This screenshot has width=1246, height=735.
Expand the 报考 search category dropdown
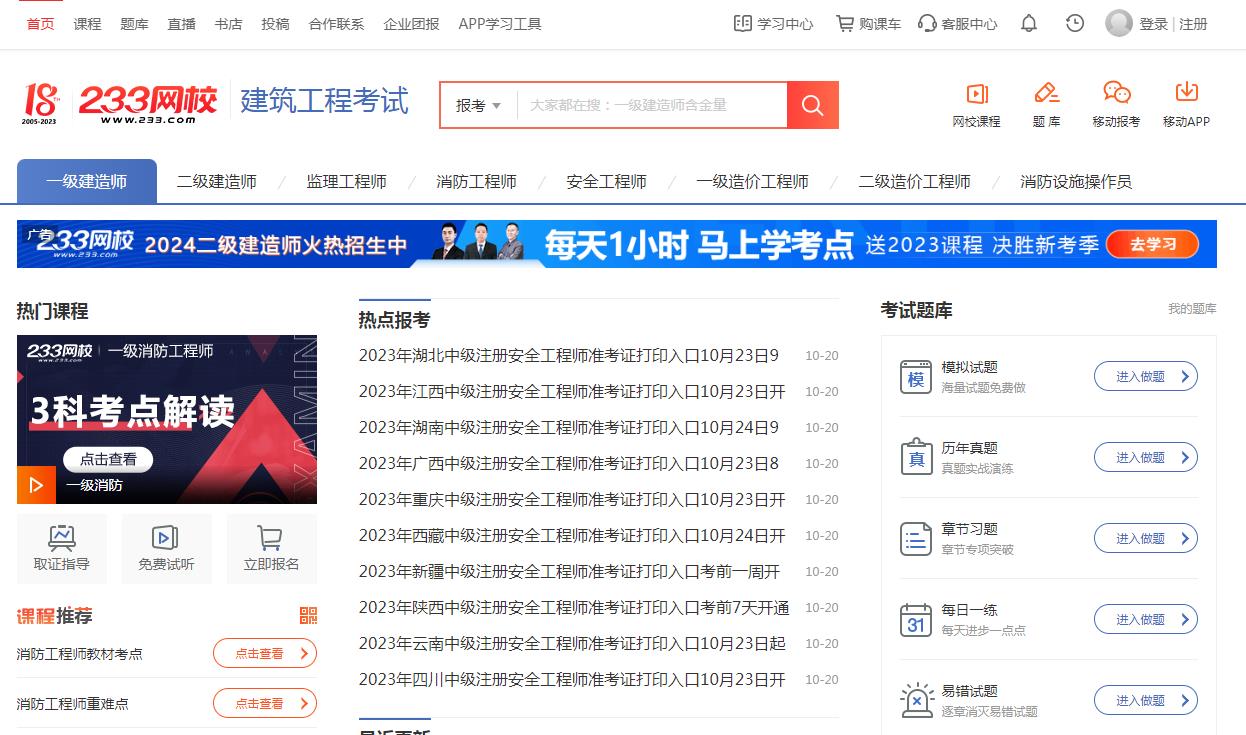(x=478, y=105)
